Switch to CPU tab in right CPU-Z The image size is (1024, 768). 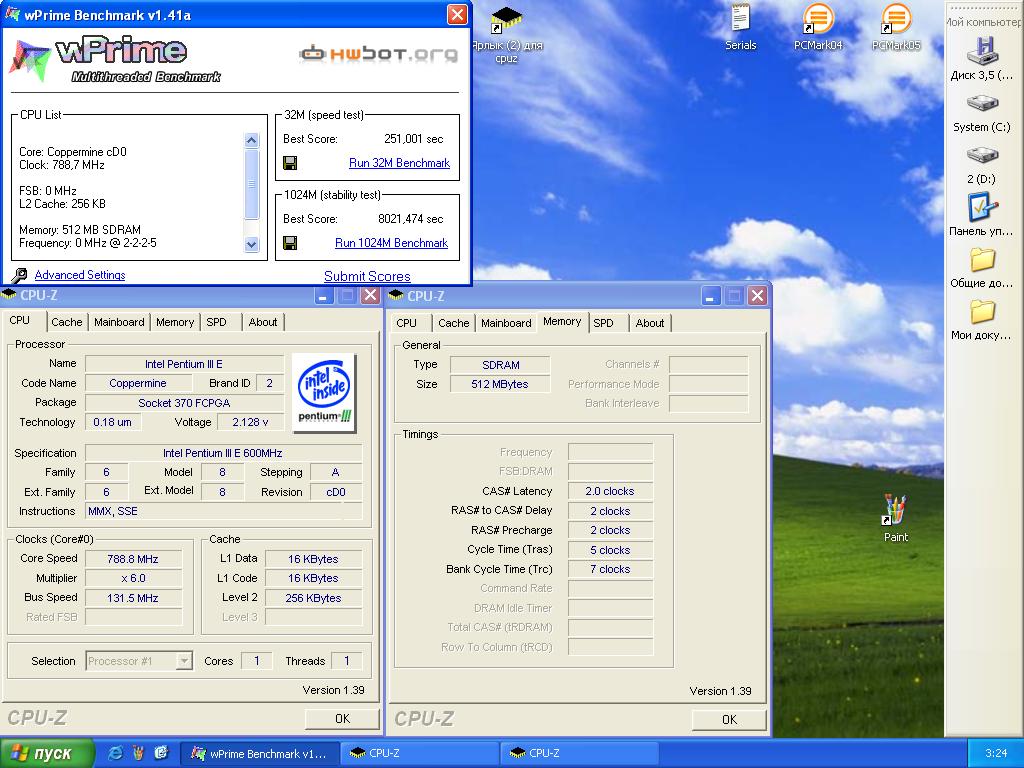(x=406, y=323)
